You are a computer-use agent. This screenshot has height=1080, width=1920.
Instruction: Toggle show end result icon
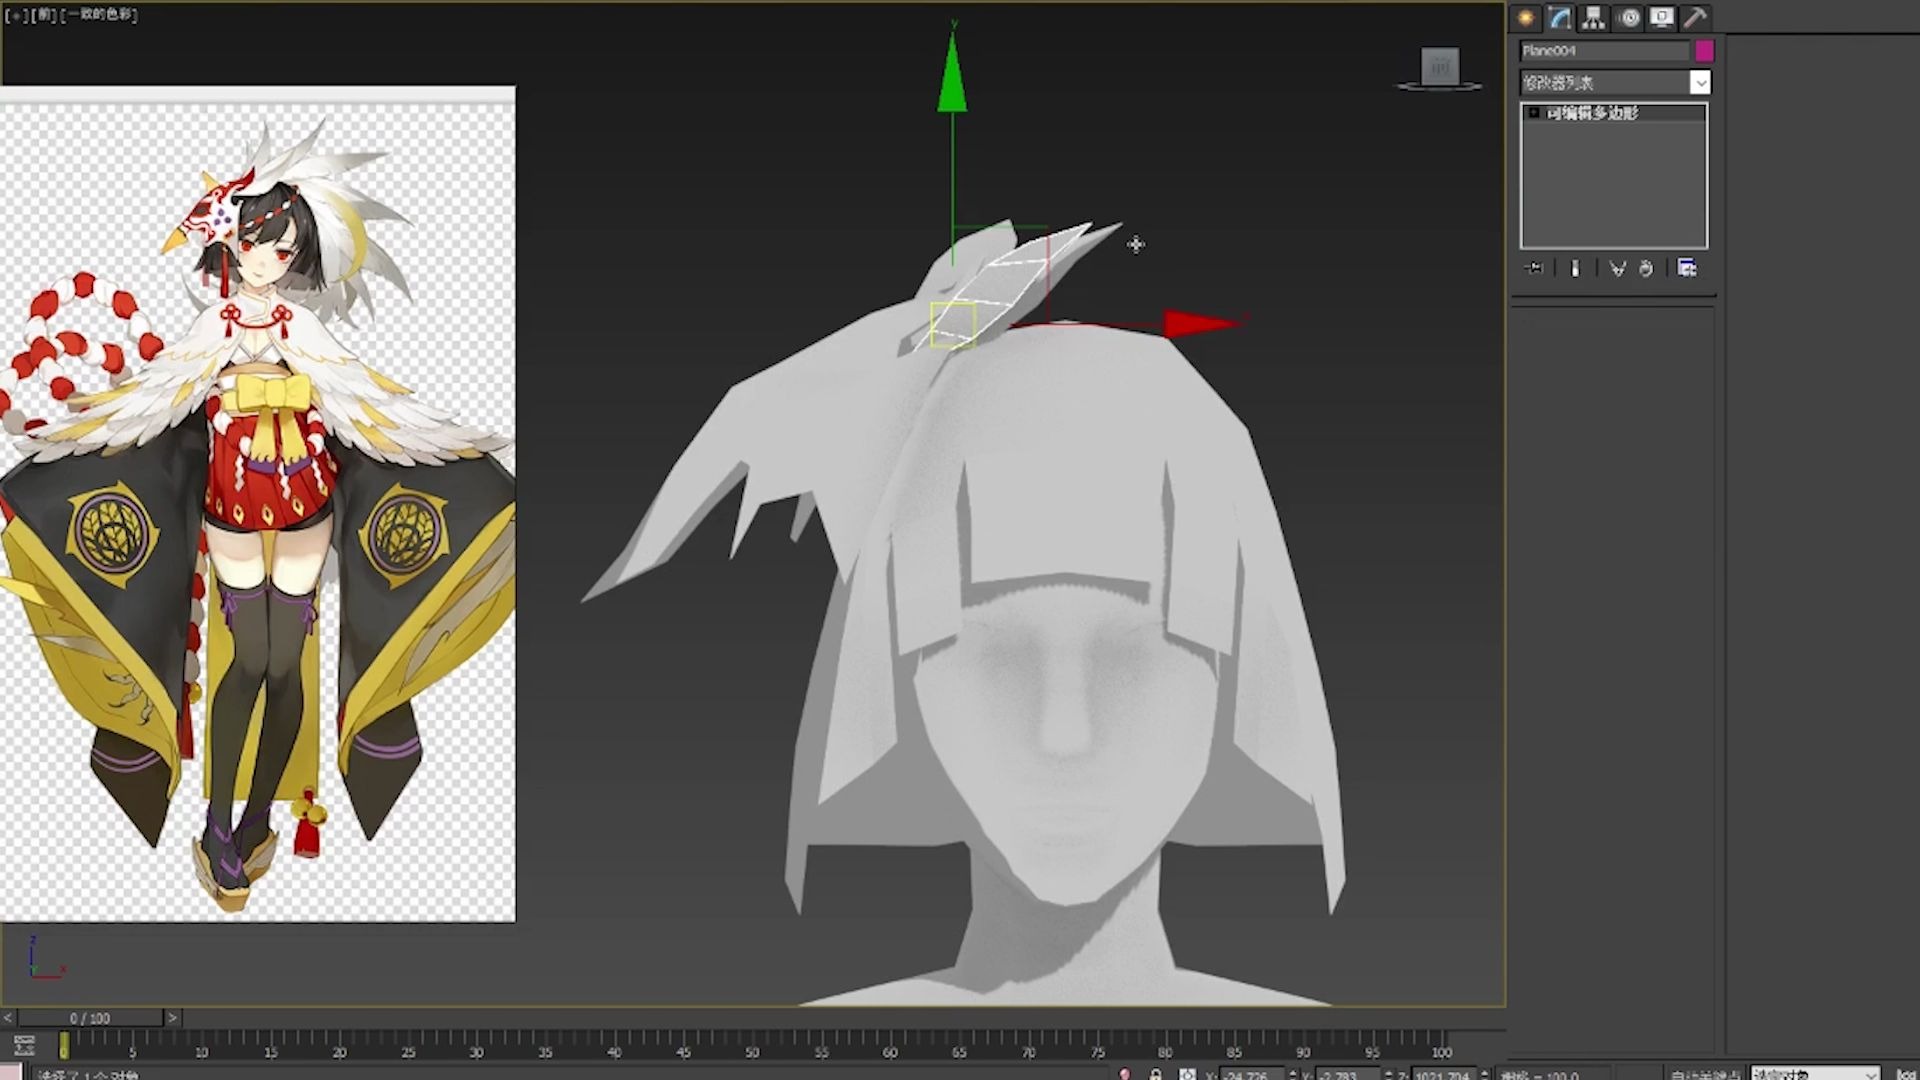point(1575,268)
